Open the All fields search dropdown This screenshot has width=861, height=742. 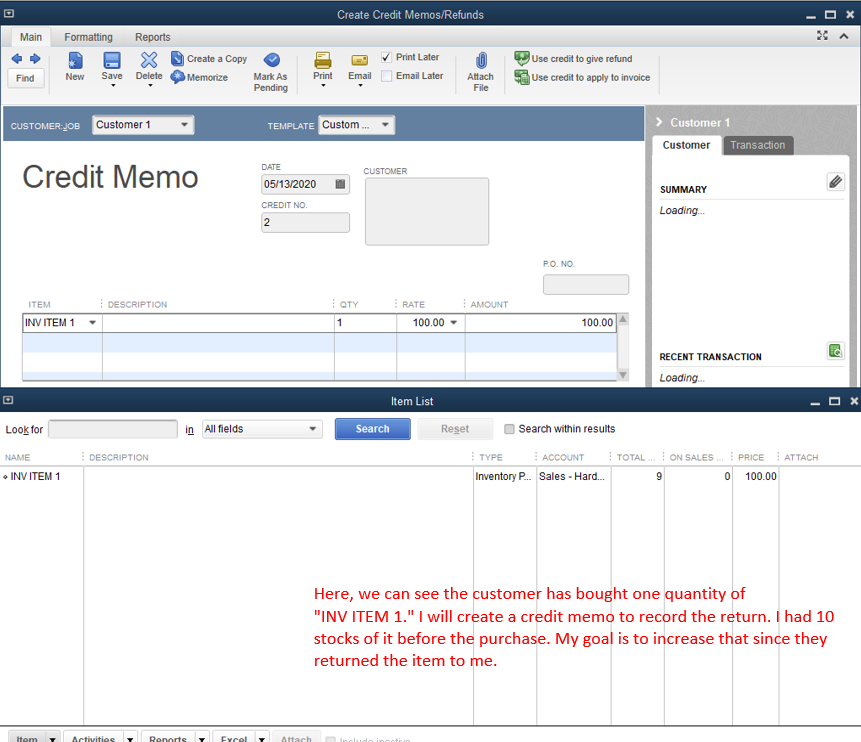[x=312, y=429]
